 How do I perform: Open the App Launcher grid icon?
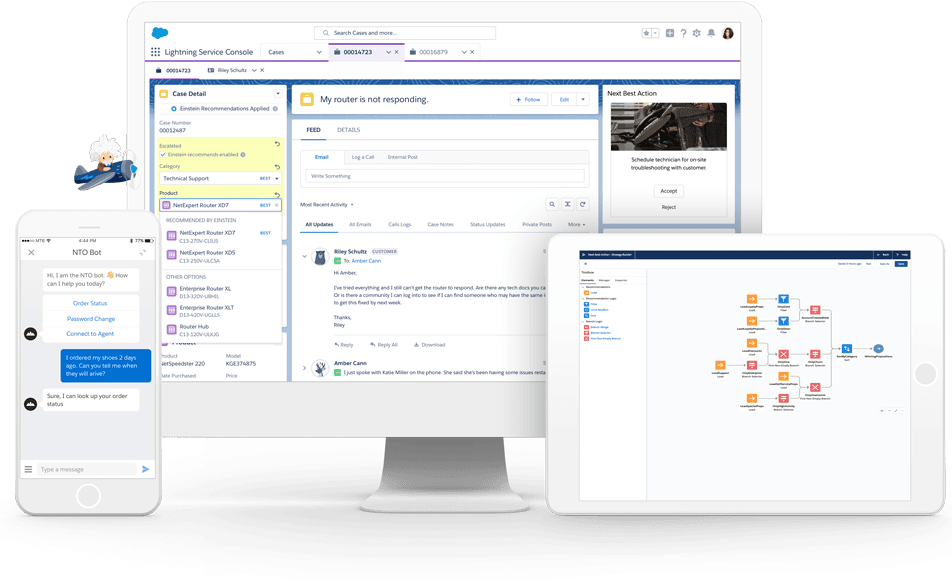(155, 52)
